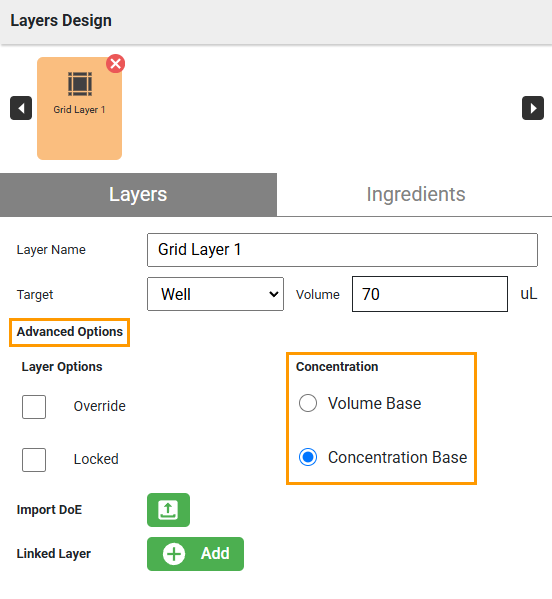Focus the Volume field showing 70
The image size is (552, 599).
[x=430, y=294]
